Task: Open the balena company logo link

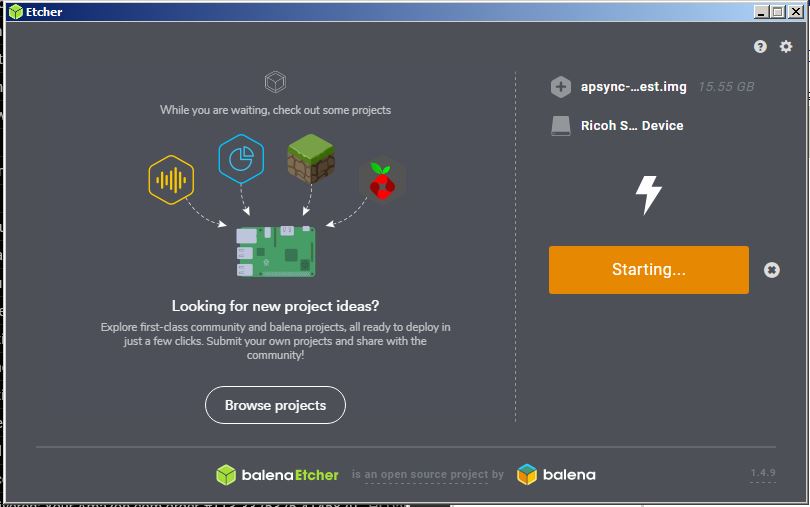Action: [x=556, y=474]
